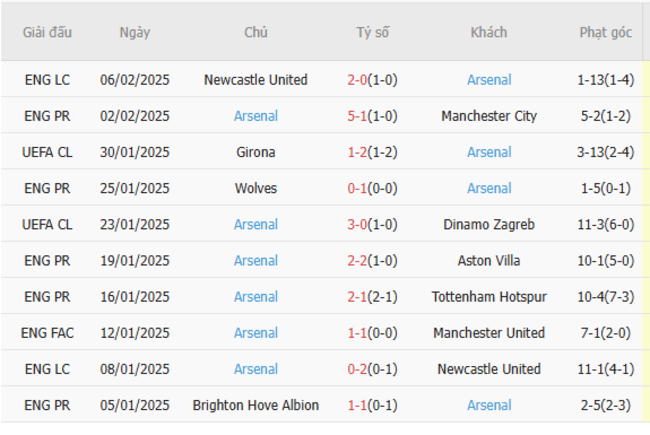
Task: Click home team Newcastle United on 06/02/2025
Action: [255, 80]
